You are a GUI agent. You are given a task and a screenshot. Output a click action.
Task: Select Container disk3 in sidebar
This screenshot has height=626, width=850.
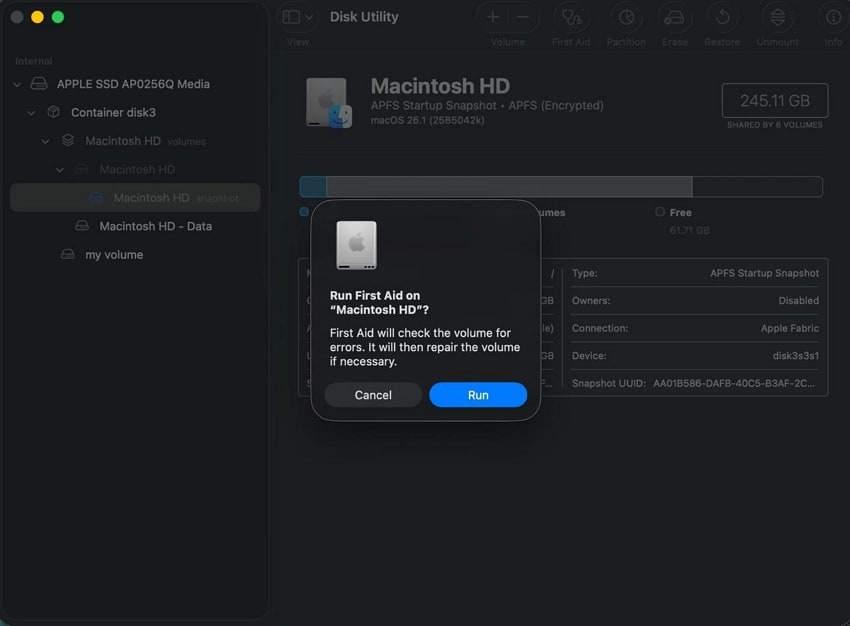click(x=113, y=112)
